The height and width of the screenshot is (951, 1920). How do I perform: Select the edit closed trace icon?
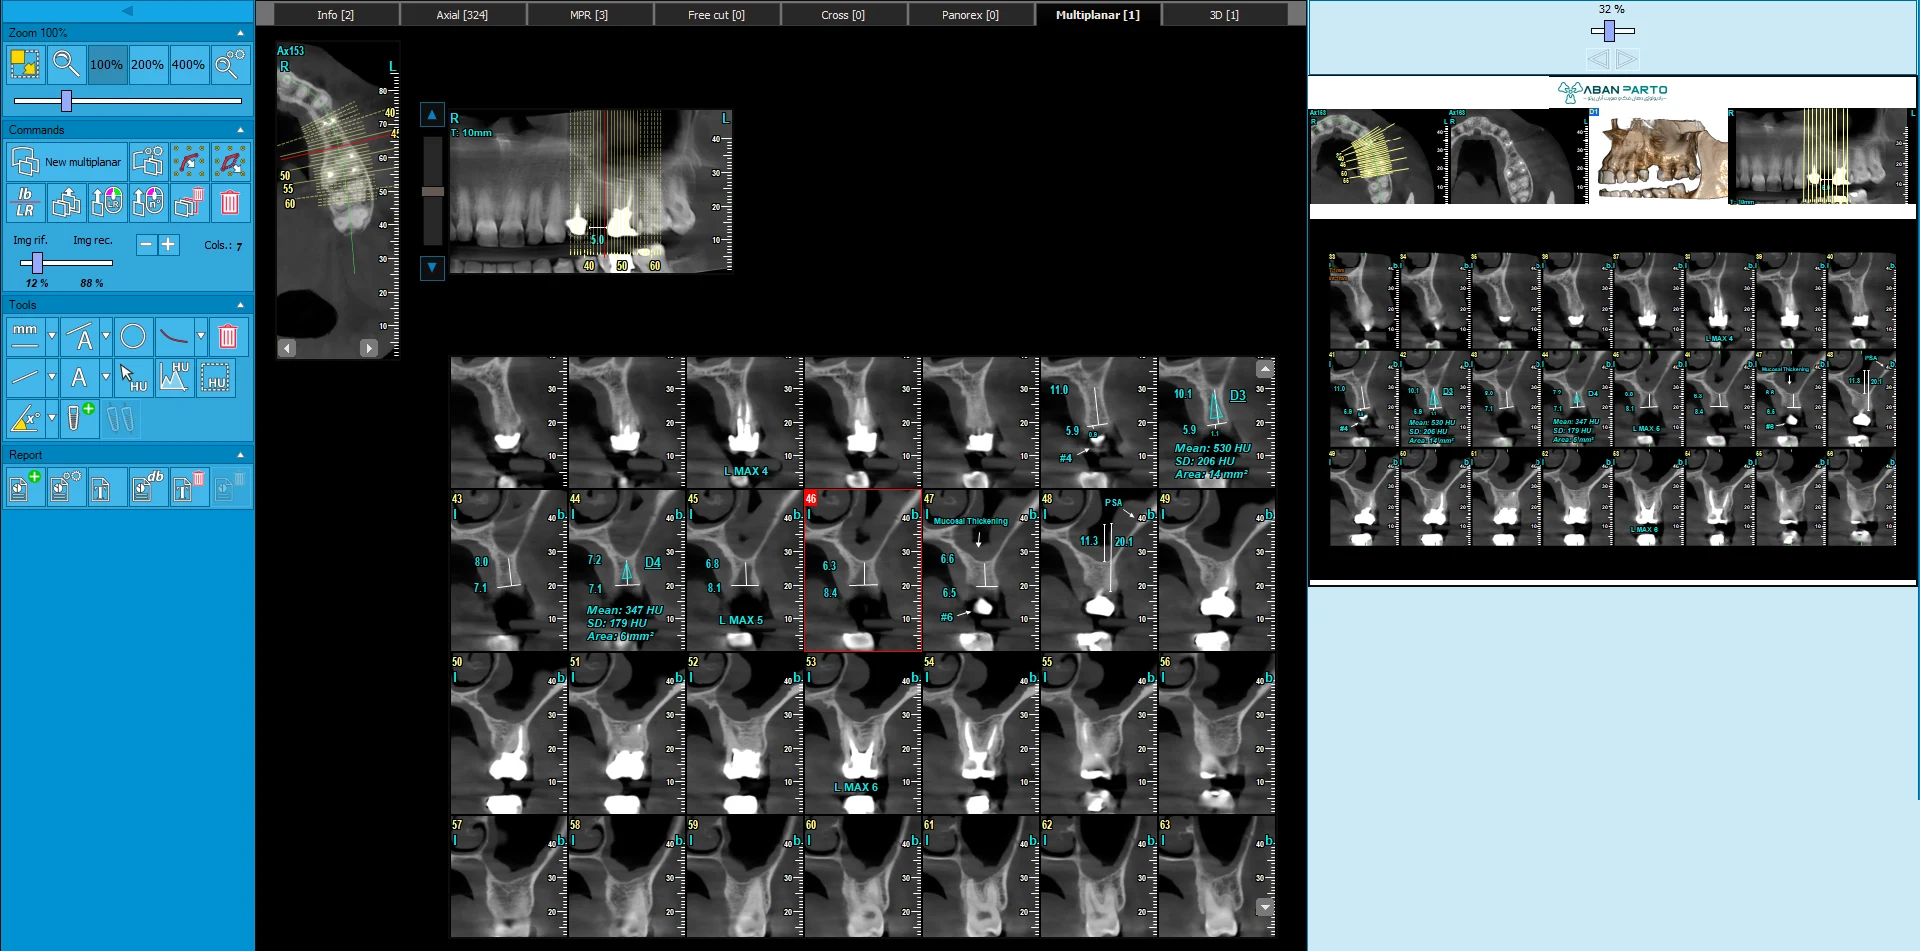pos(230,162)
